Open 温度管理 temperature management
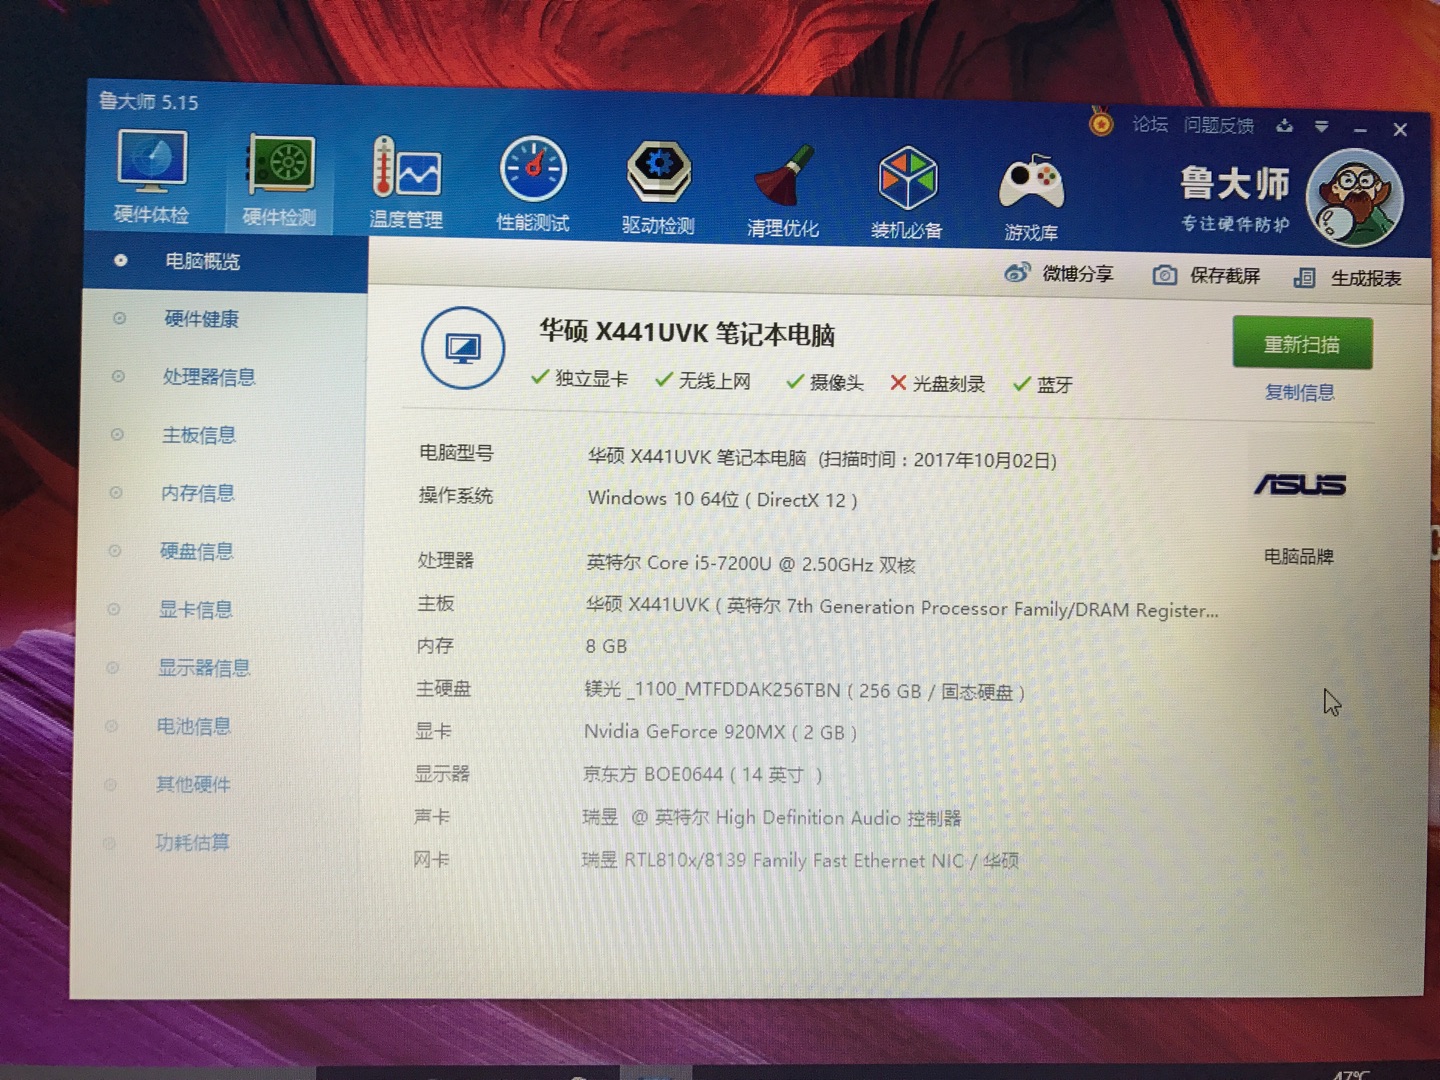 pyautogui.click(x=406, y=183)
